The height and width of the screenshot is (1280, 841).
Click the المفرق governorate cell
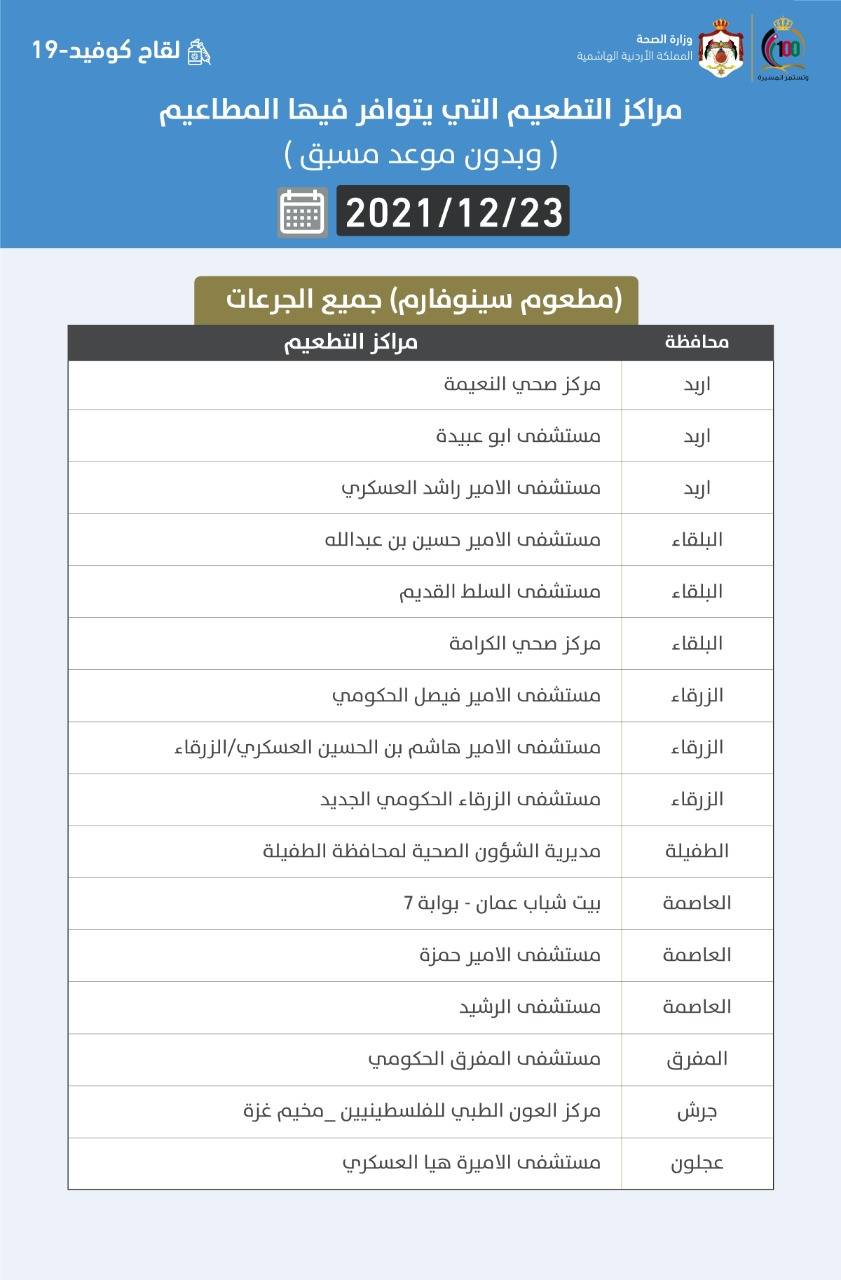(697, 1059)
